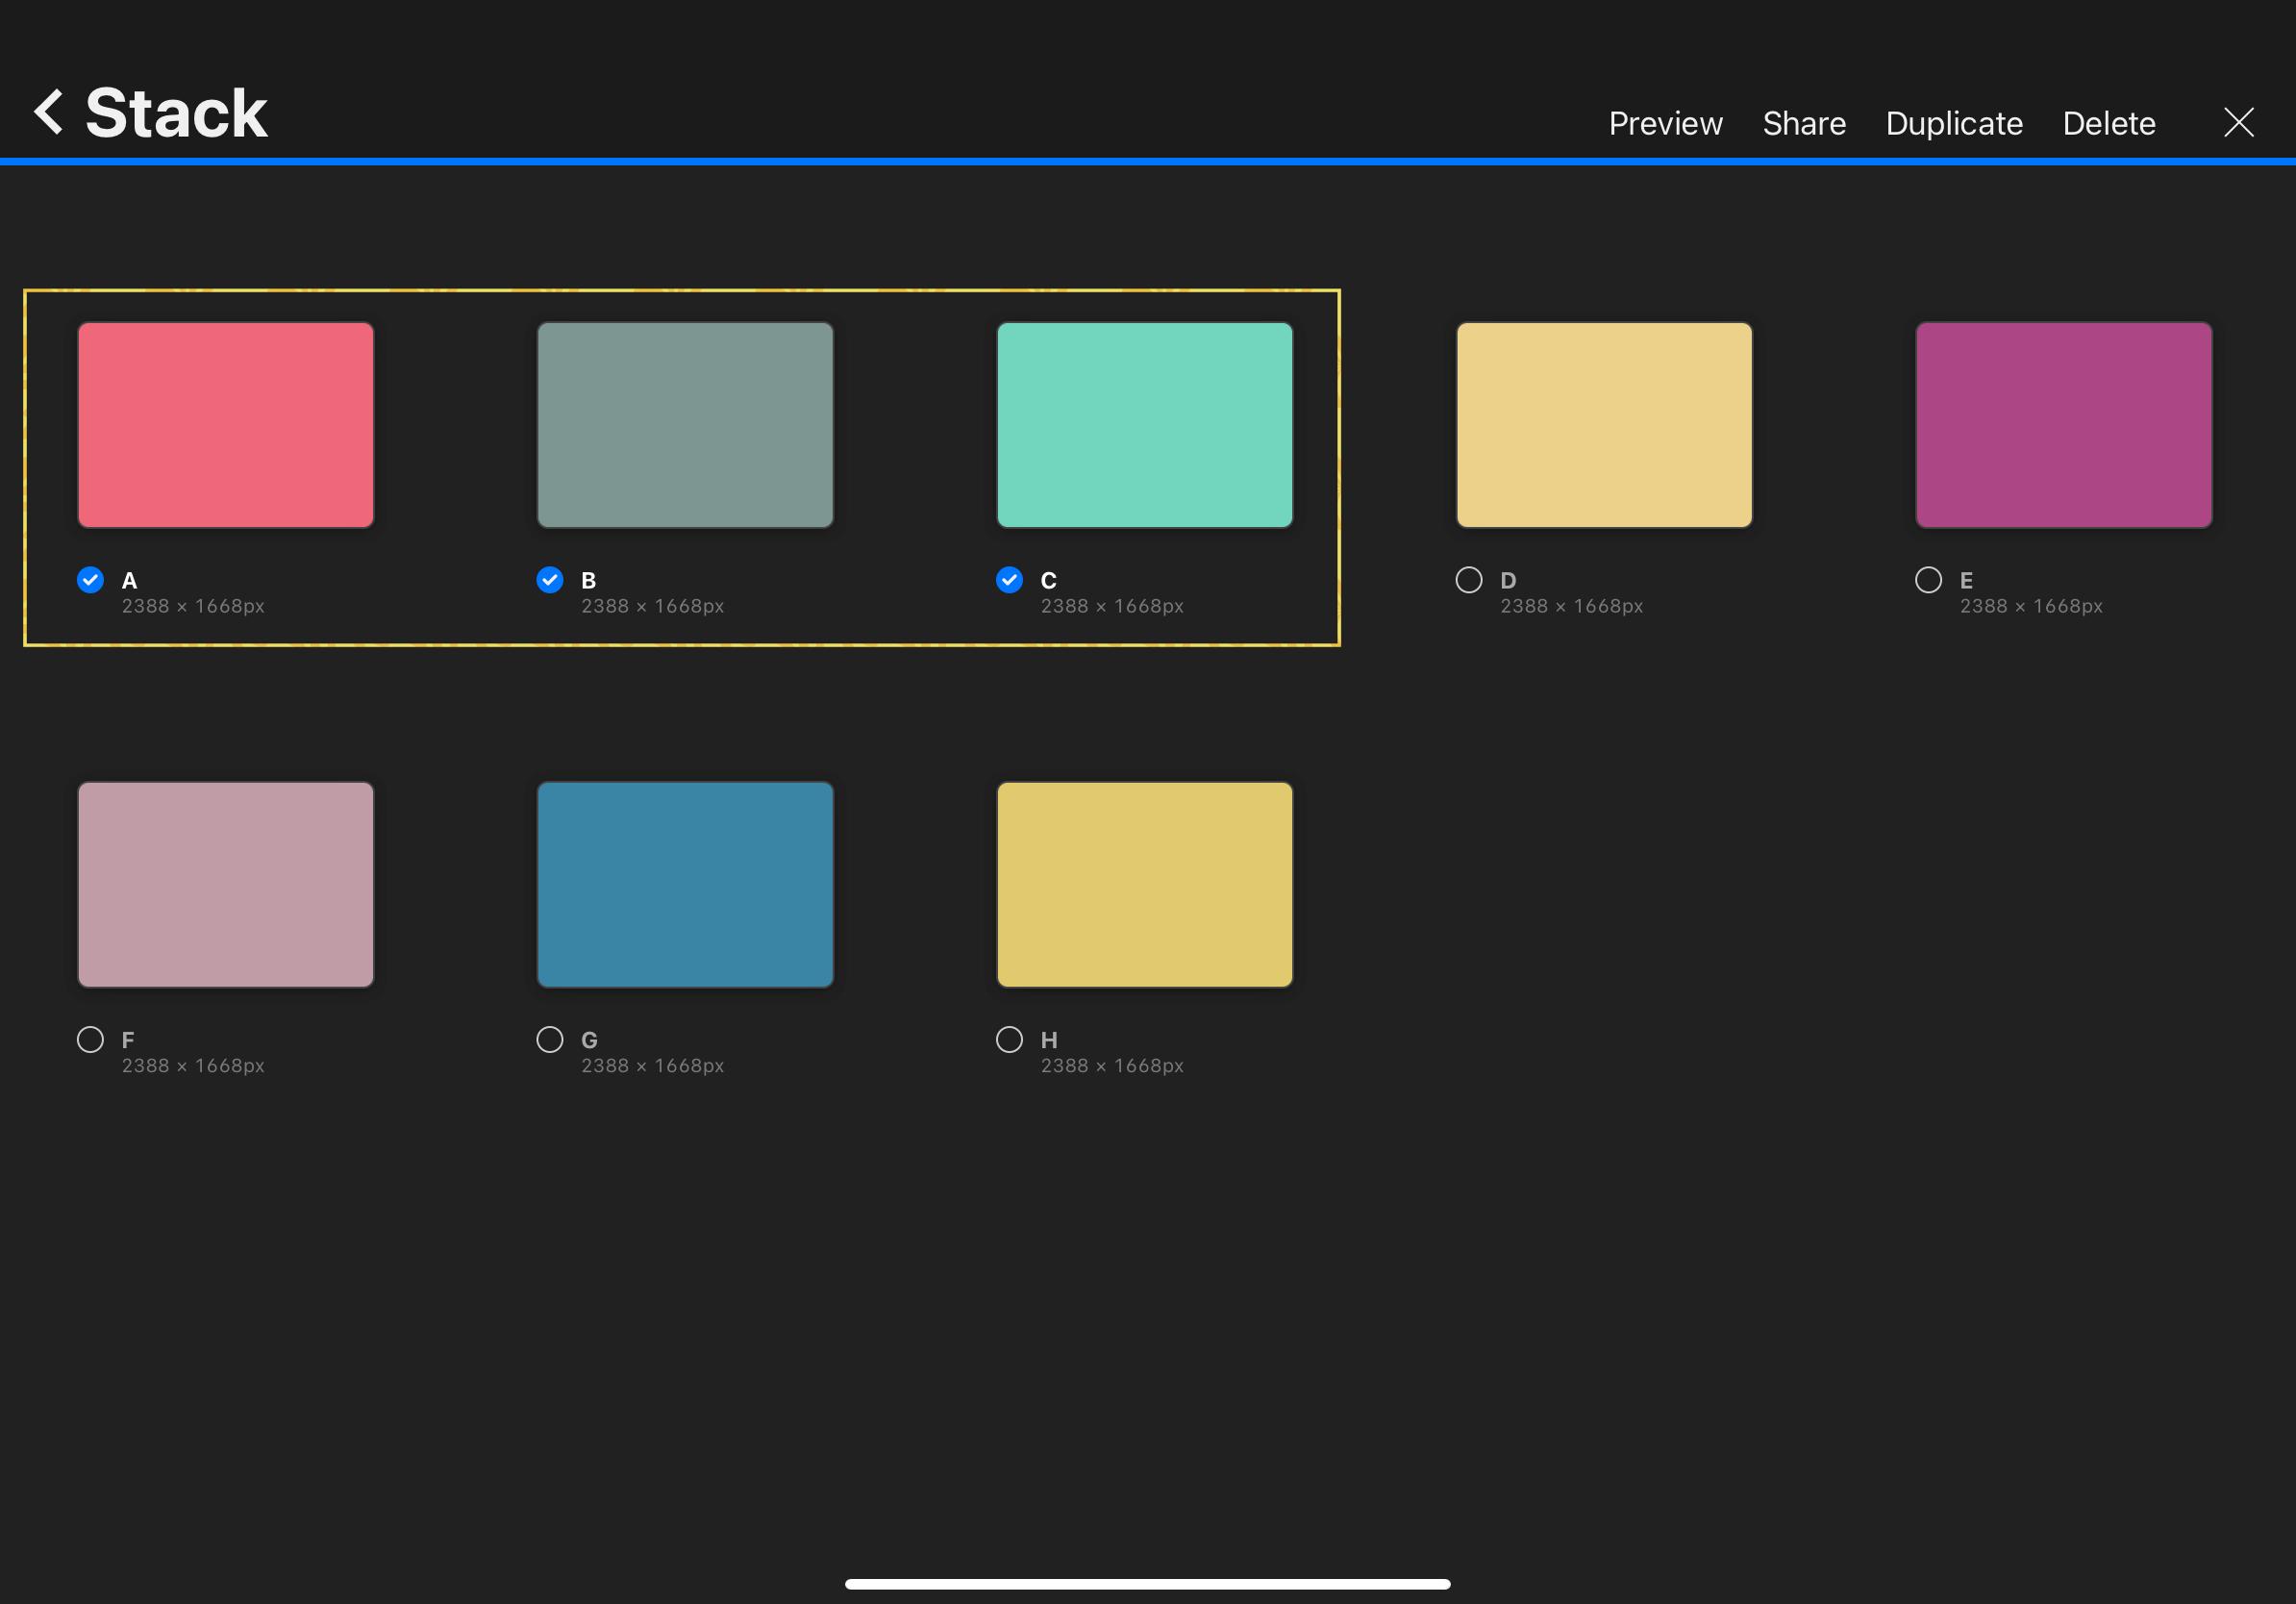Tap the back chevron to return to gallery

click(47, 112)
